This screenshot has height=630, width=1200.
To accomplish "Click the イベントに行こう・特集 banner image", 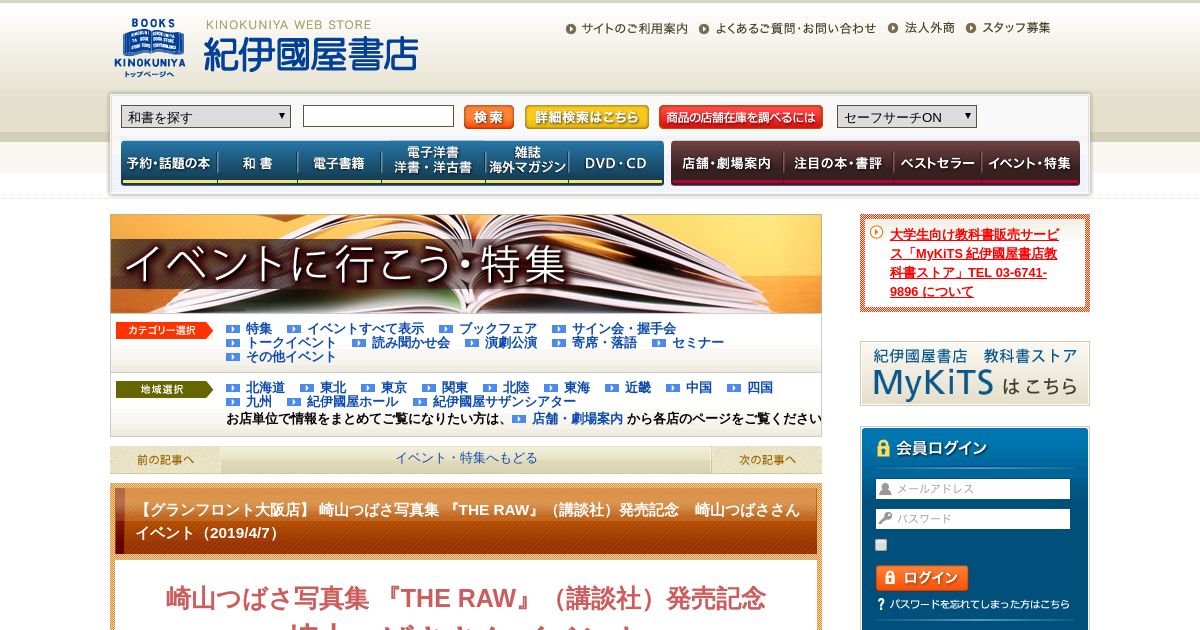I will 466,264.
